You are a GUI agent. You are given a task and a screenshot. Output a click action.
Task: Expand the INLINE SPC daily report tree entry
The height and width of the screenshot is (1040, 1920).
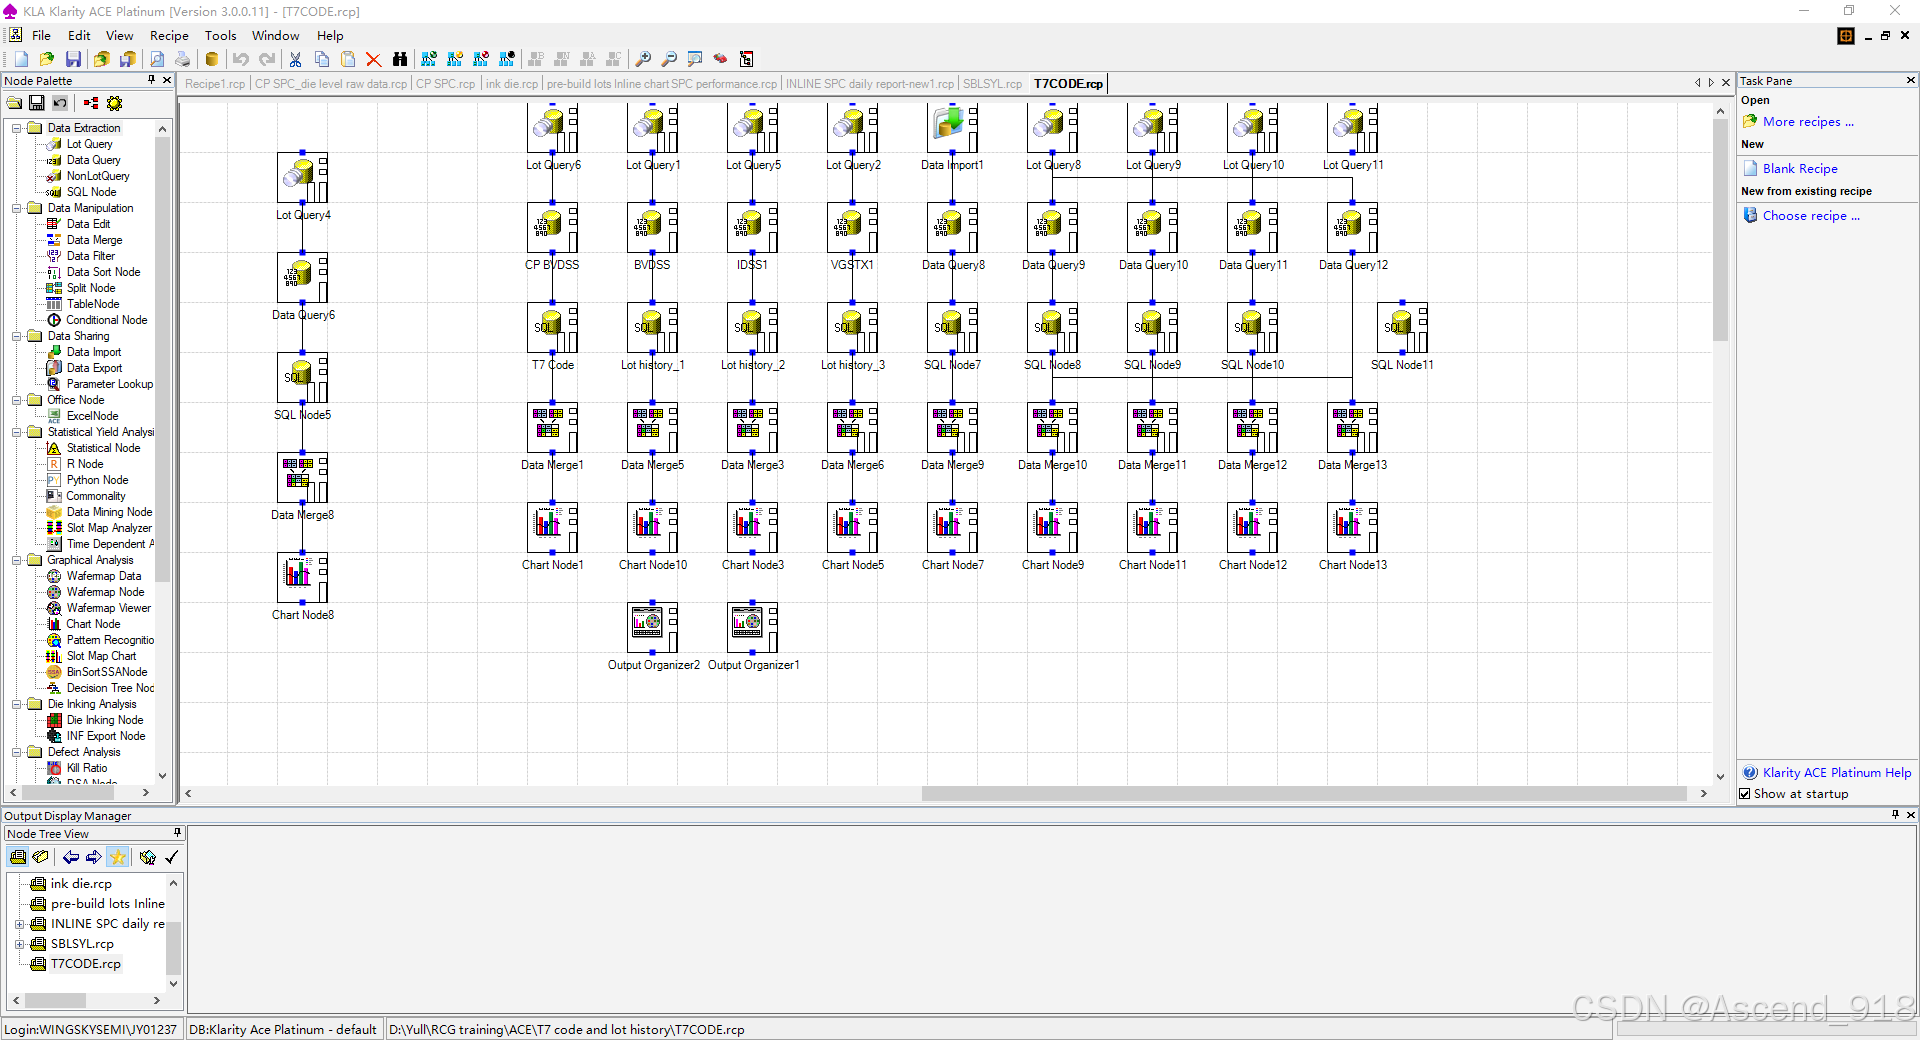[19, 924]
